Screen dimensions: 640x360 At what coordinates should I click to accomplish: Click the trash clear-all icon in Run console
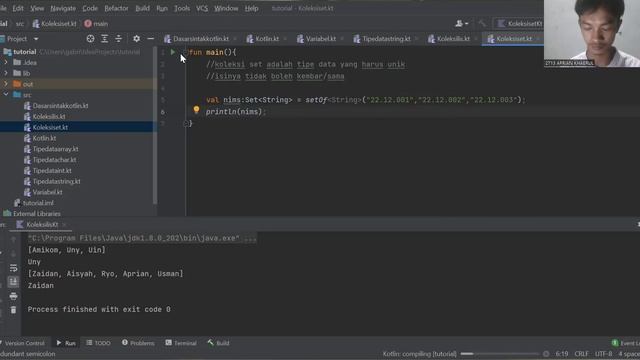pos(13,310)
